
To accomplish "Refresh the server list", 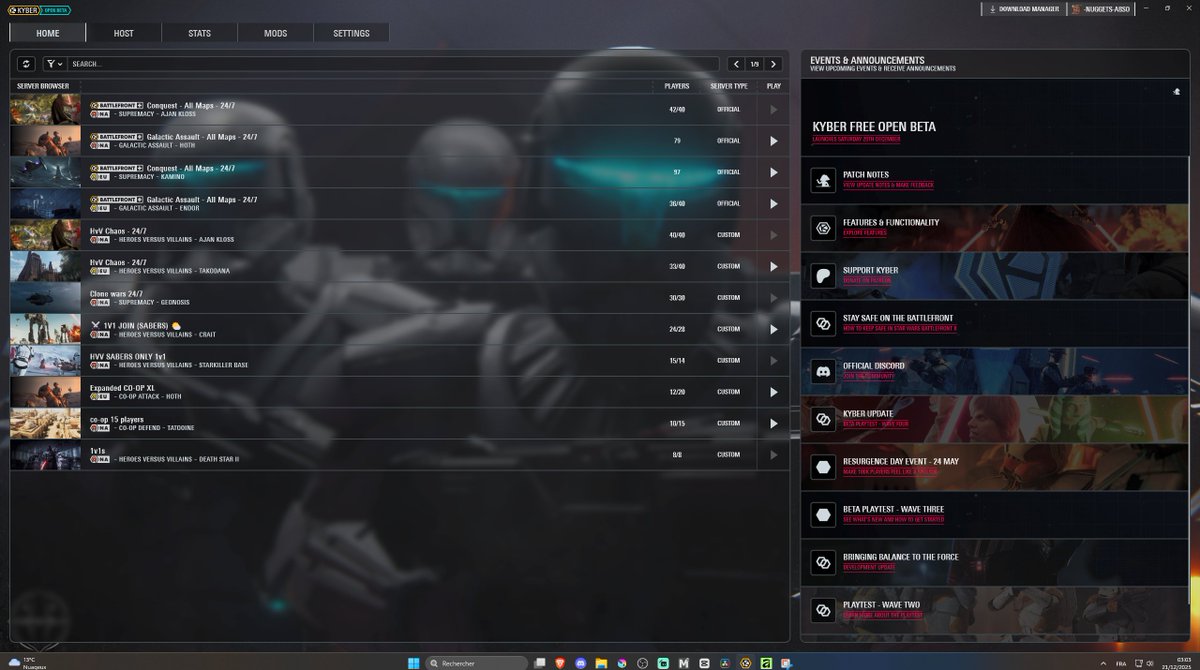I will 26,64.
